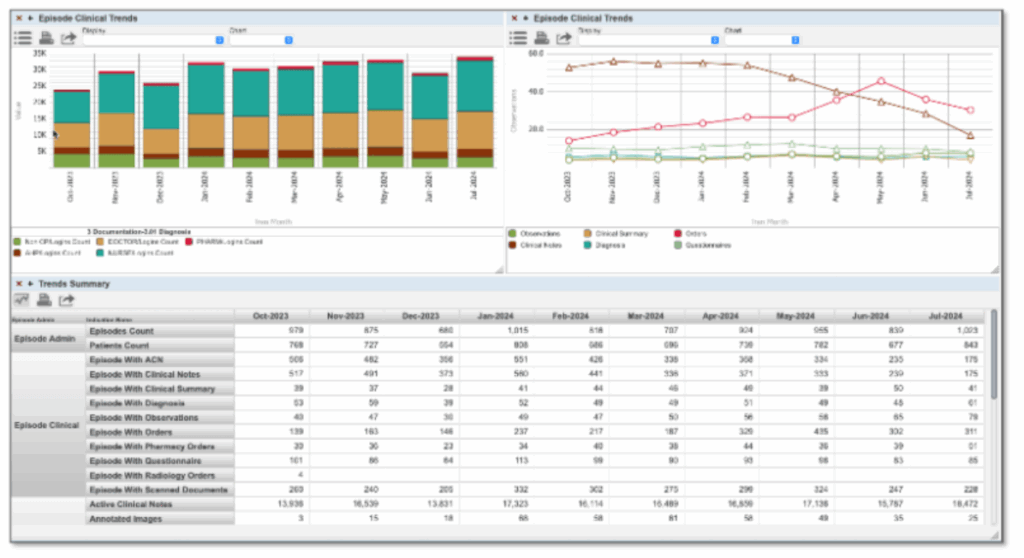The image size is (1024, 558).
Task: Click Observations color swatch in right legend
Action: point(512,234)
